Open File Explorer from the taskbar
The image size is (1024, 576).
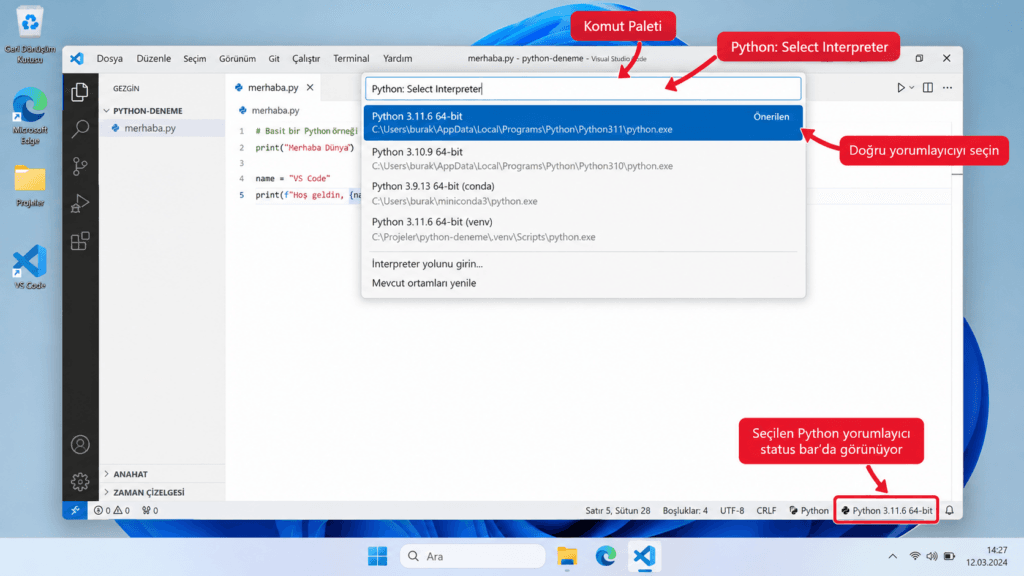tap(567, 556)
